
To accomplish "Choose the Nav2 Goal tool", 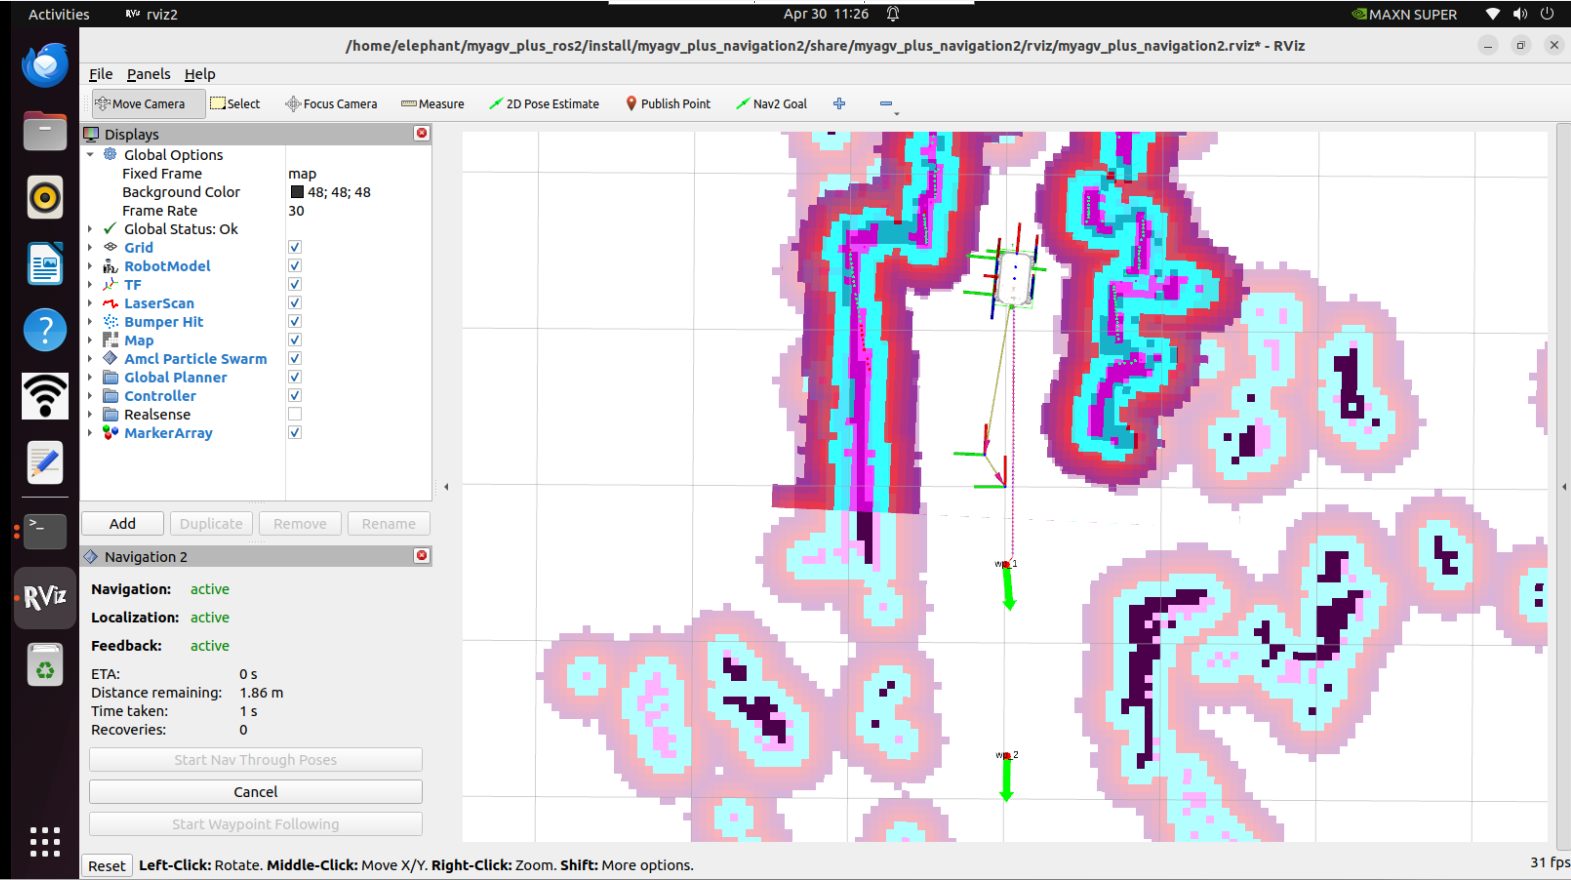I will click(771, 104).
